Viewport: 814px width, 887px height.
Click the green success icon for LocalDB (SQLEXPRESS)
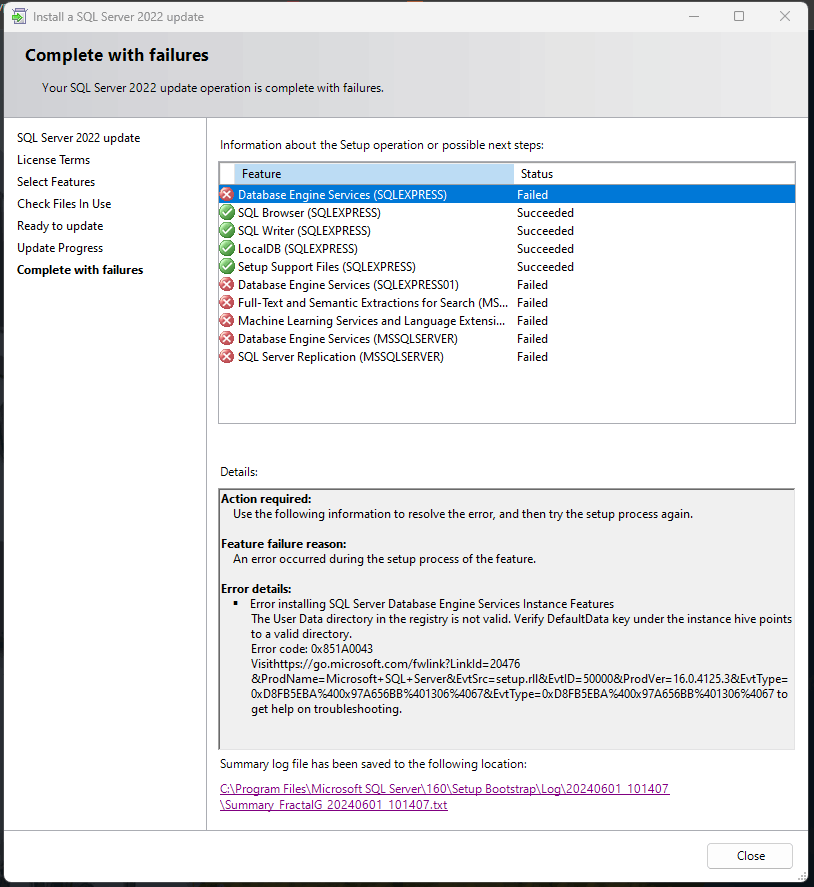(x=227, y=249)
